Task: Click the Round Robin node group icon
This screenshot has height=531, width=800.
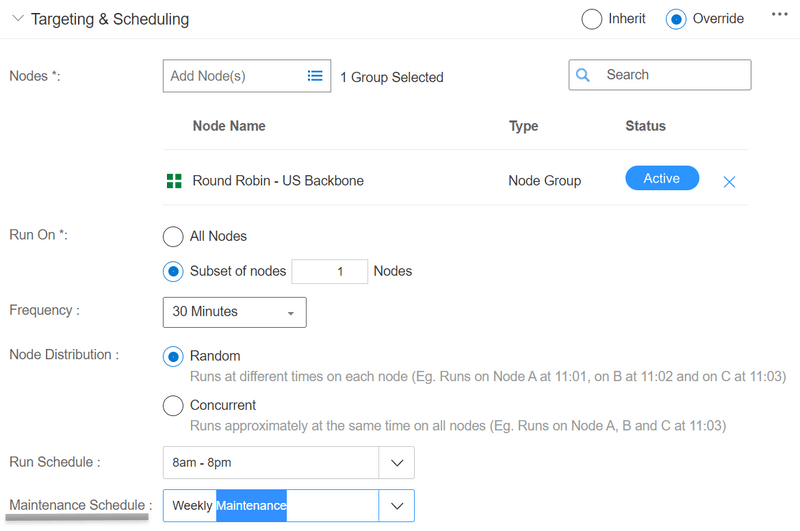Action: pyautogui.click(x=174, y=181)
